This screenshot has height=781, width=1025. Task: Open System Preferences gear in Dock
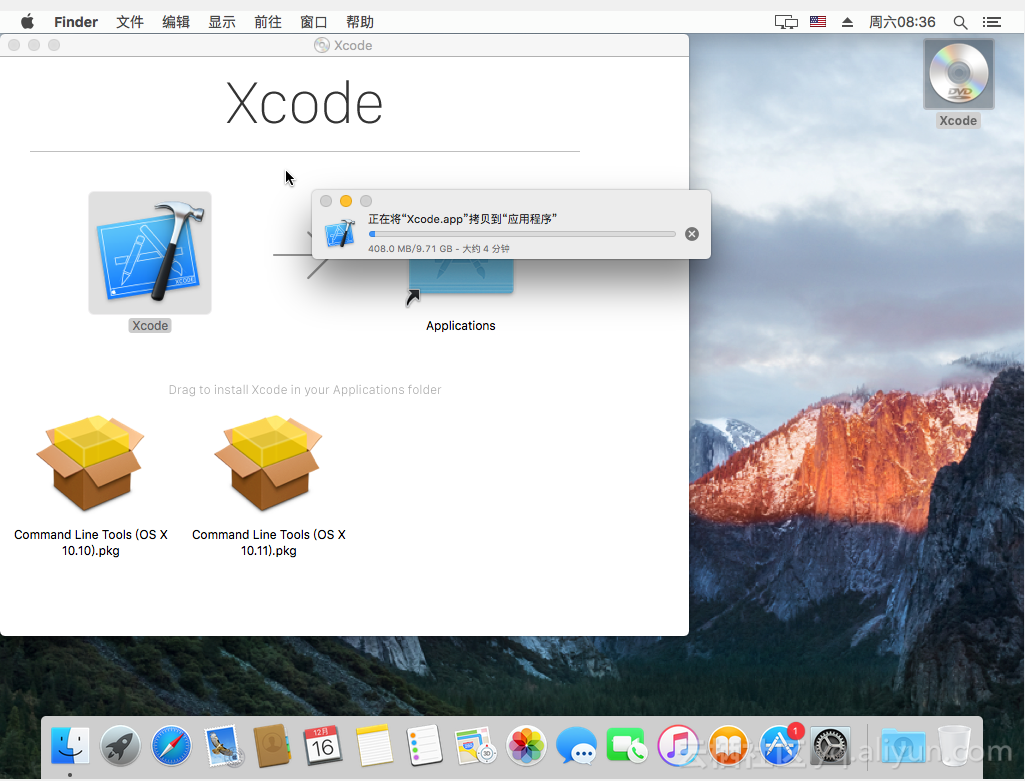[x=831, y=746]
